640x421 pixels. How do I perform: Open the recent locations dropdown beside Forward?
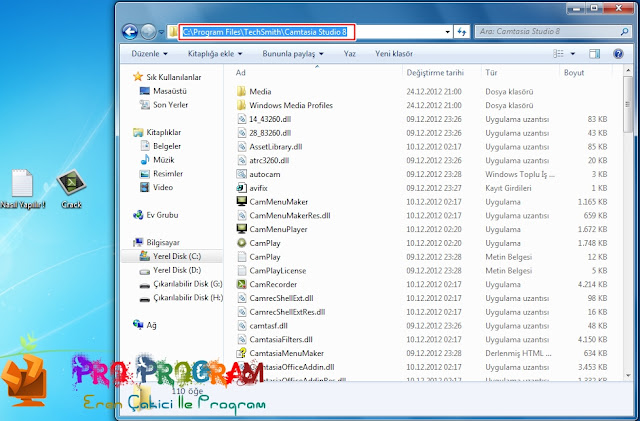[161, 32]
